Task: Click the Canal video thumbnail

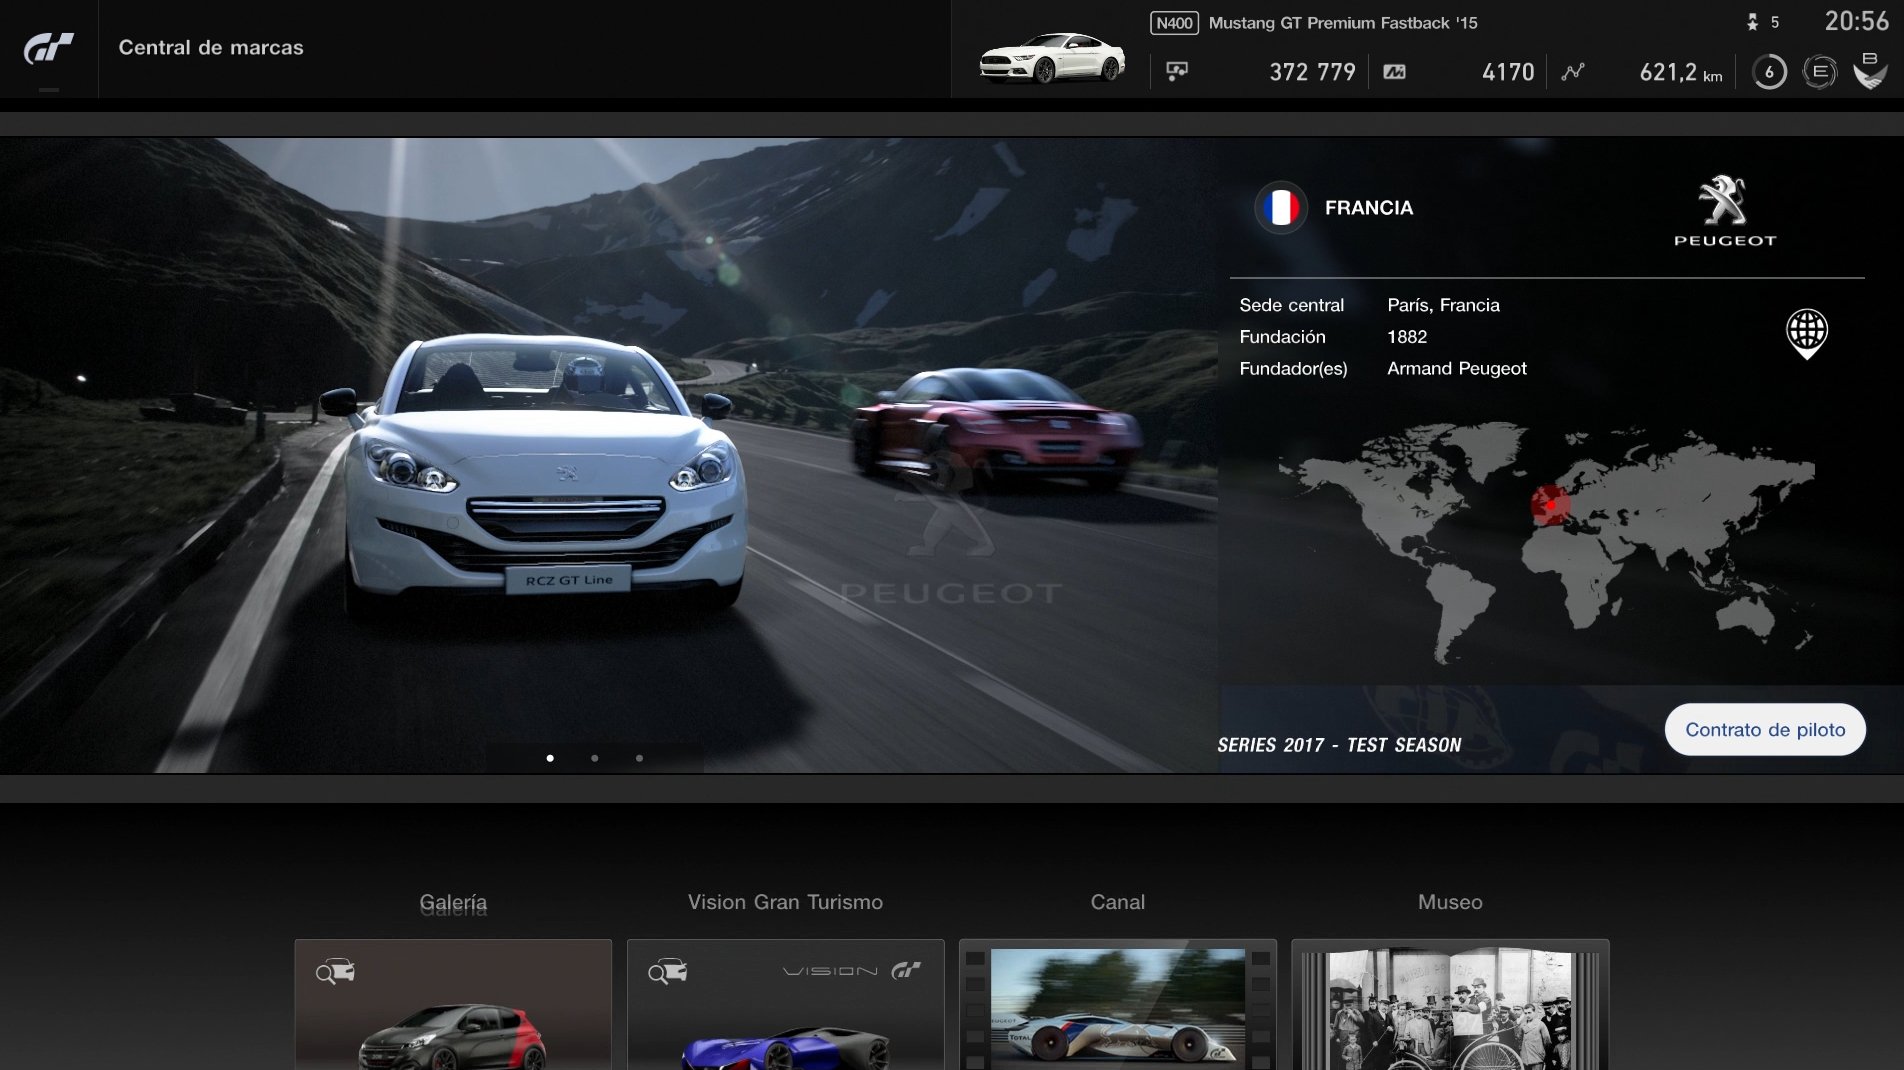Action: (x=1119, y=1010)
